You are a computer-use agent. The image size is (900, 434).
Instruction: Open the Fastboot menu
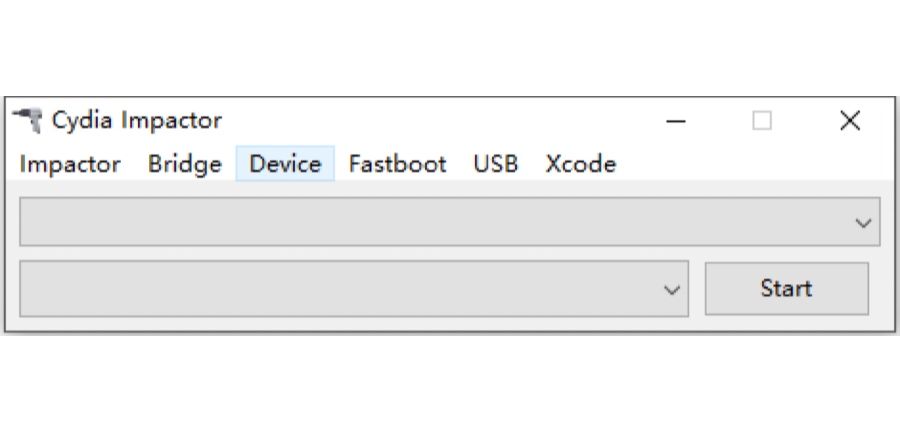point(397,164)
